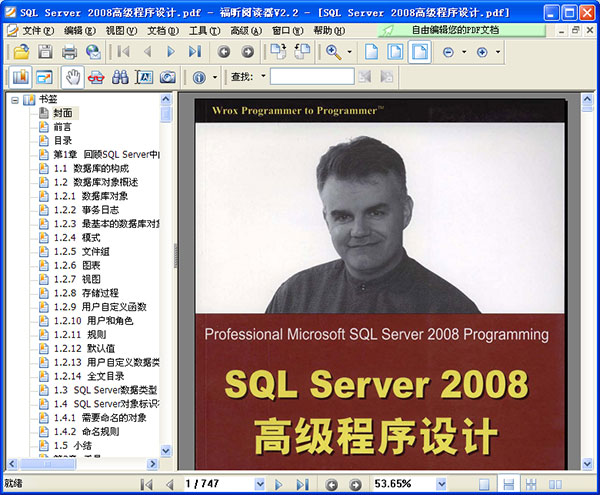The width and height of the screenshot is (600, 495).
Task: Open search with binoculars icon
Action: (x=120, y=77)
